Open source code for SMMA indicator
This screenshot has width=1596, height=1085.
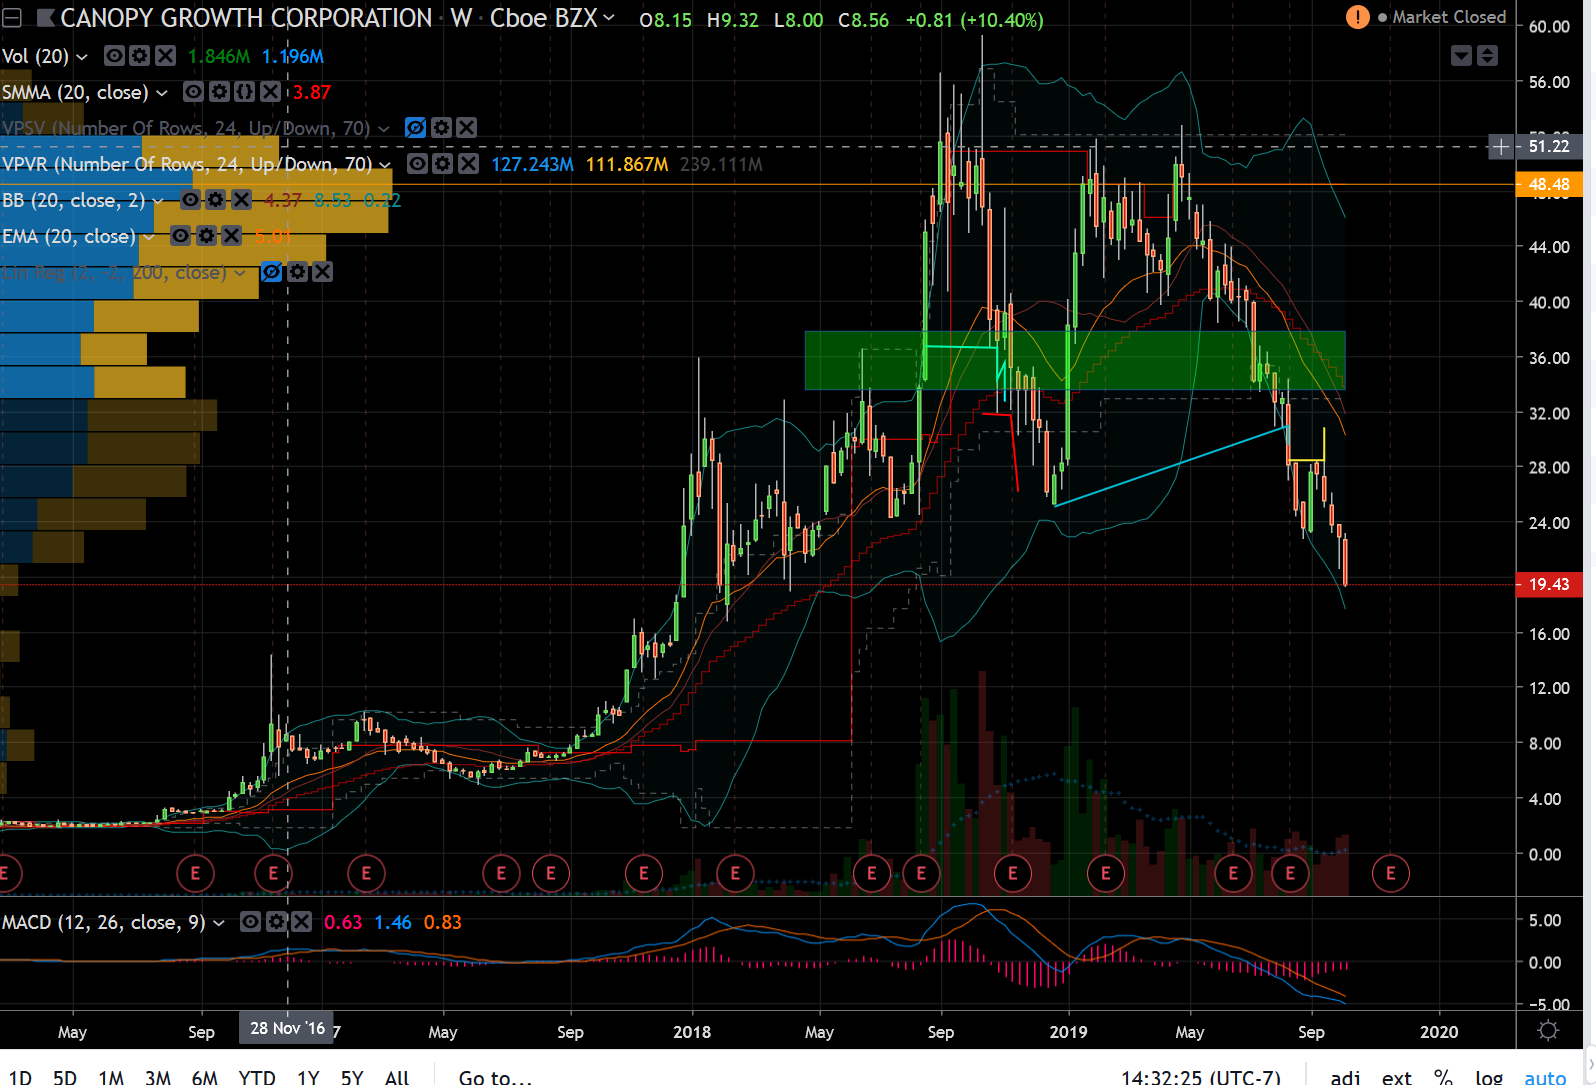(244, 92)
